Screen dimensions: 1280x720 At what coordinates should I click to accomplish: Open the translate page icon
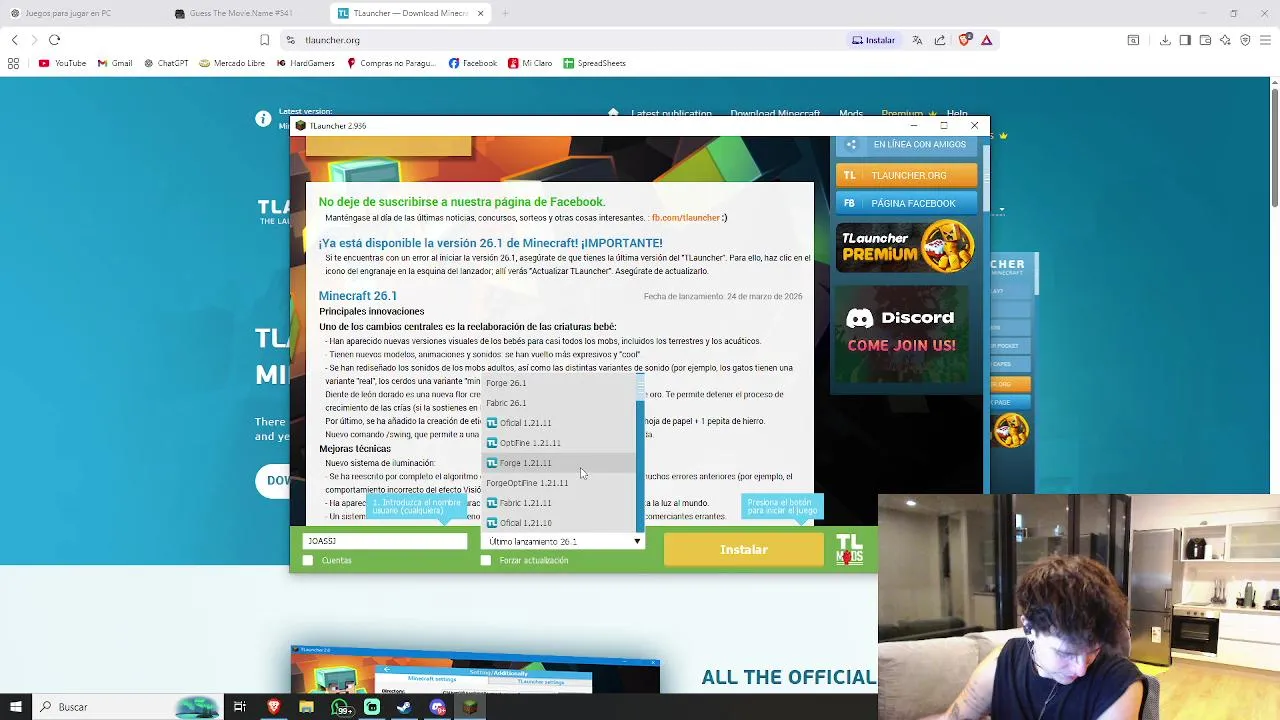click(917, 40)
